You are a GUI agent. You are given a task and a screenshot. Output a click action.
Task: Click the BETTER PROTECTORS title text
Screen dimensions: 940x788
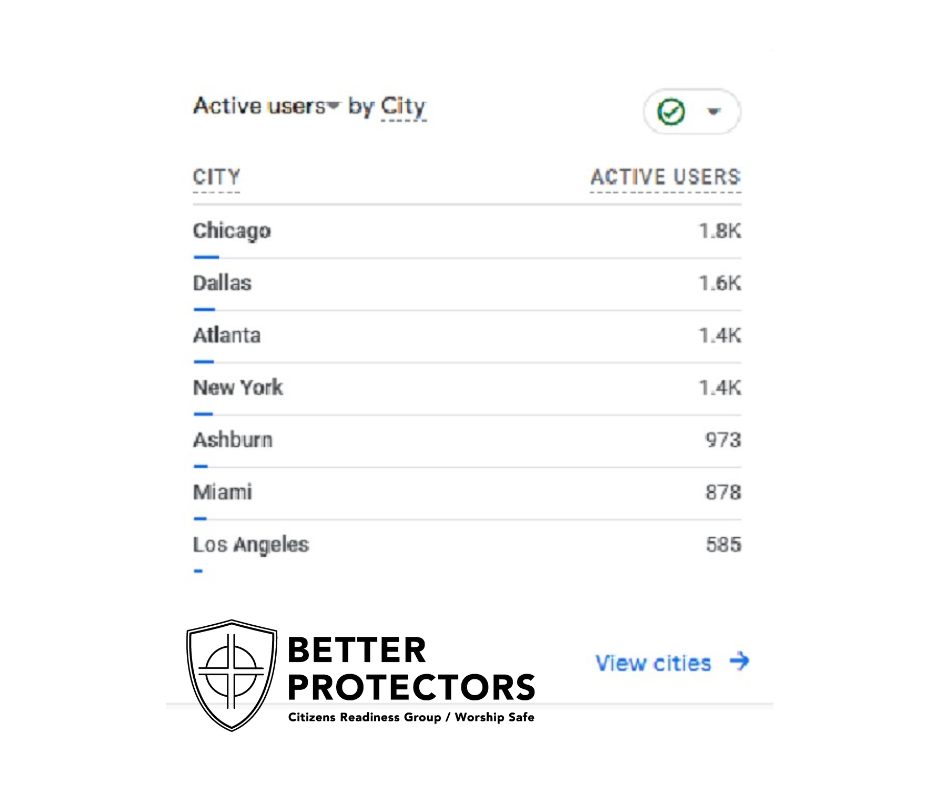tap(410, 669)
